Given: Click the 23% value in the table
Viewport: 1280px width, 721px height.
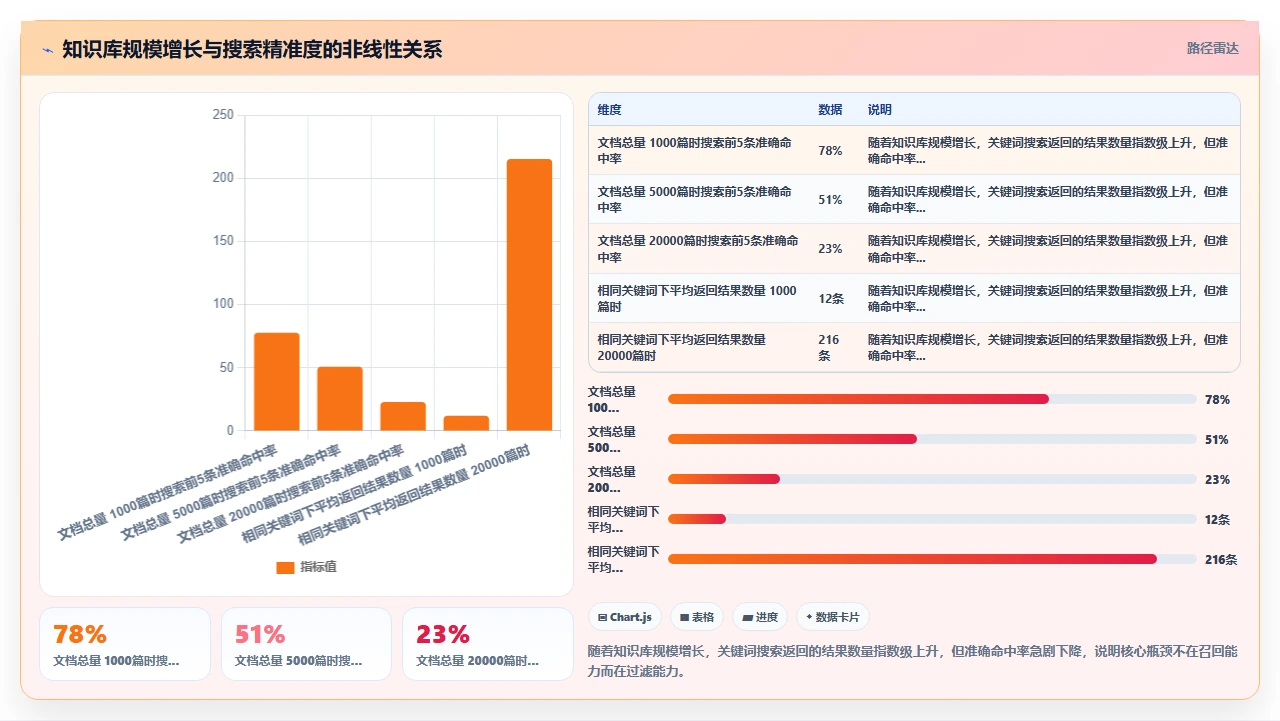Looking at the screenshot, I should pyautogui.click(x=830, y=249).
